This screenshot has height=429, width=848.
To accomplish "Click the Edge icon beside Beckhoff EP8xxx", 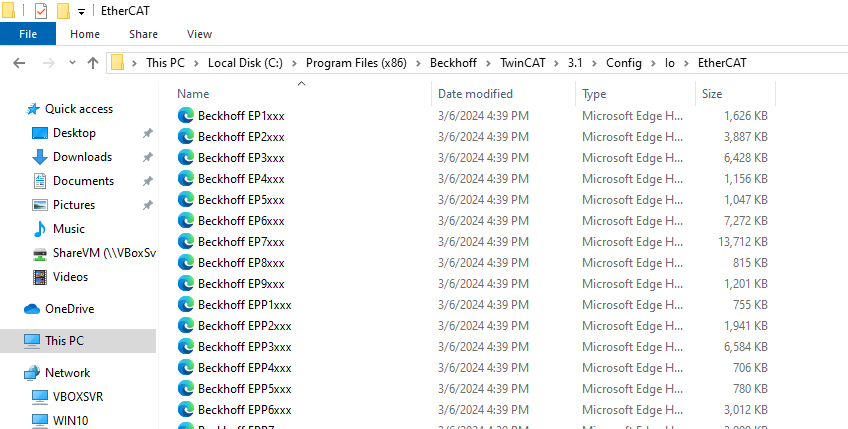I will pos(186,262).
